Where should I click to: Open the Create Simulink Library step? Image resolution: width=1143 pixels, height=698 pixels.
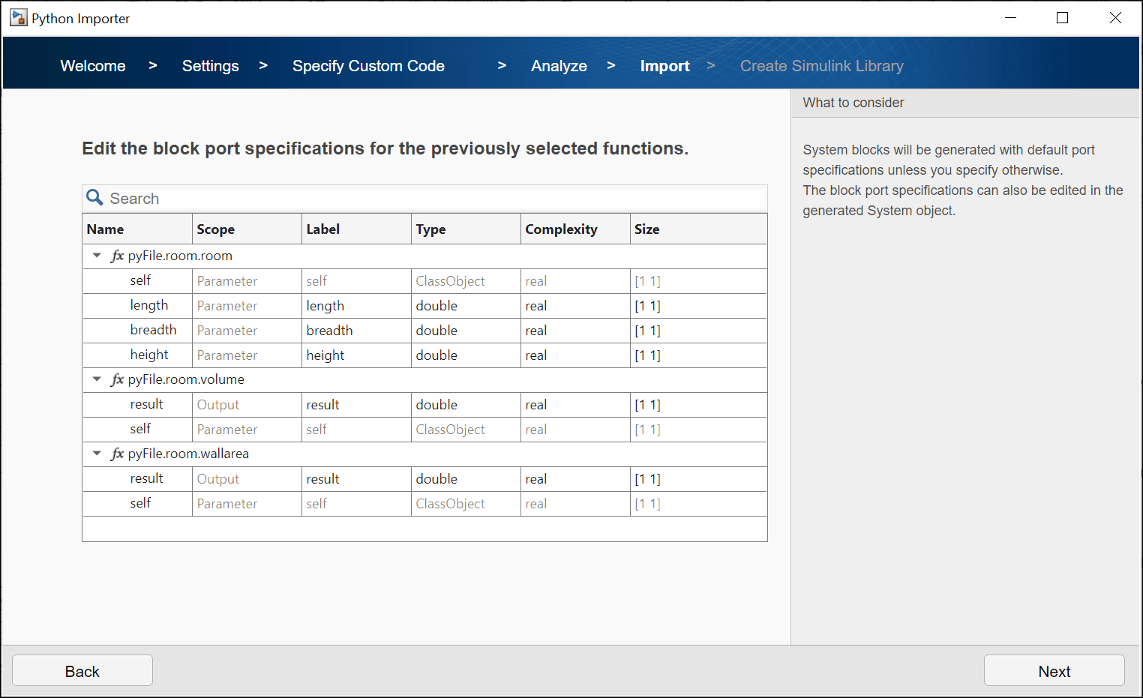point(822,66)
